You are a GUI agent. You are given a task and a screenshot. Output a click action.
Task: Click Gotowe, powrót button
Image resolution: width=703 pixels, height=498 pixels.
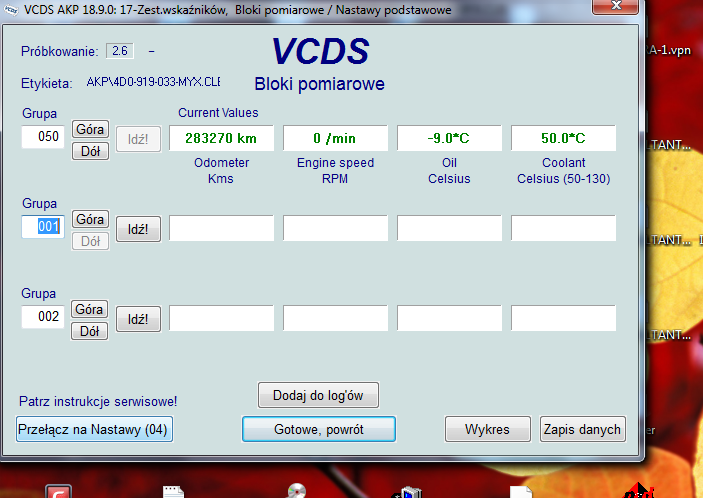tap(319, 429)
